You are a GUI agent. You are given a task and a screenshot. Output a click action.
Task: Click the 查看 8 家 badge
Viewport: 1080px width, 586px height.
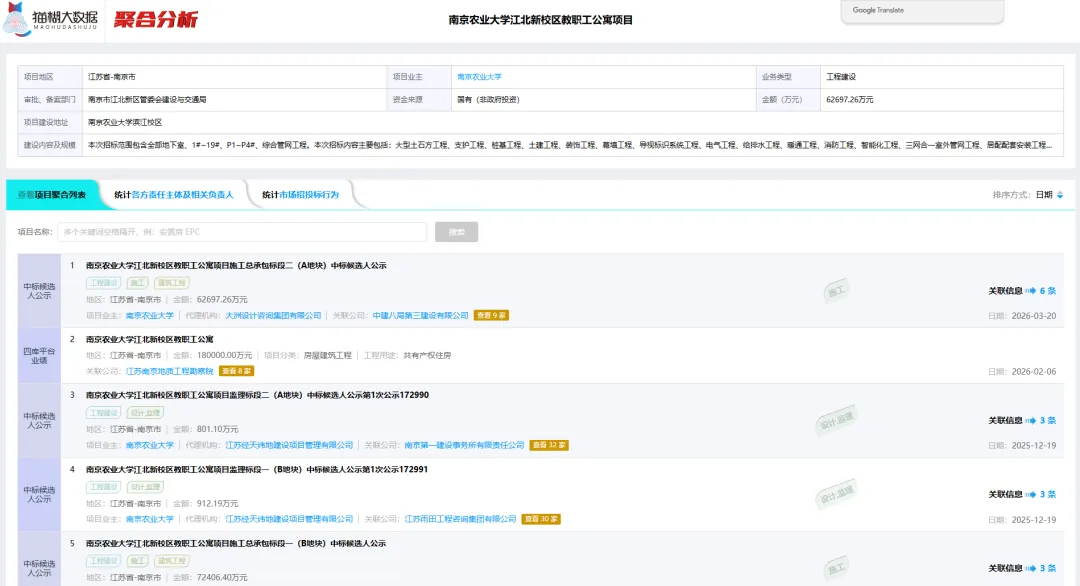click(236, 371)
